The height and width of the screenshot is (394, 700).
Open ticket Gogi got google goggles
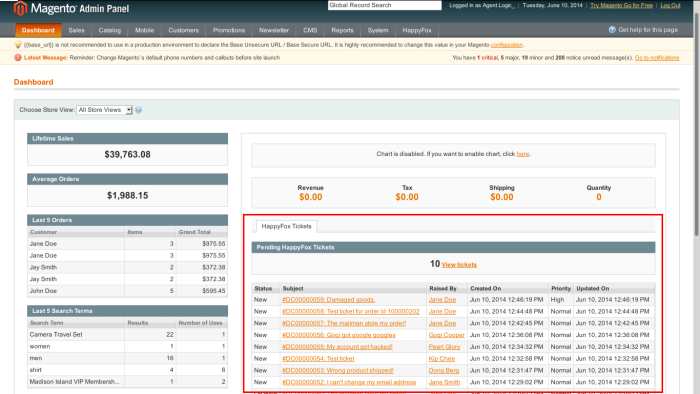338,335
